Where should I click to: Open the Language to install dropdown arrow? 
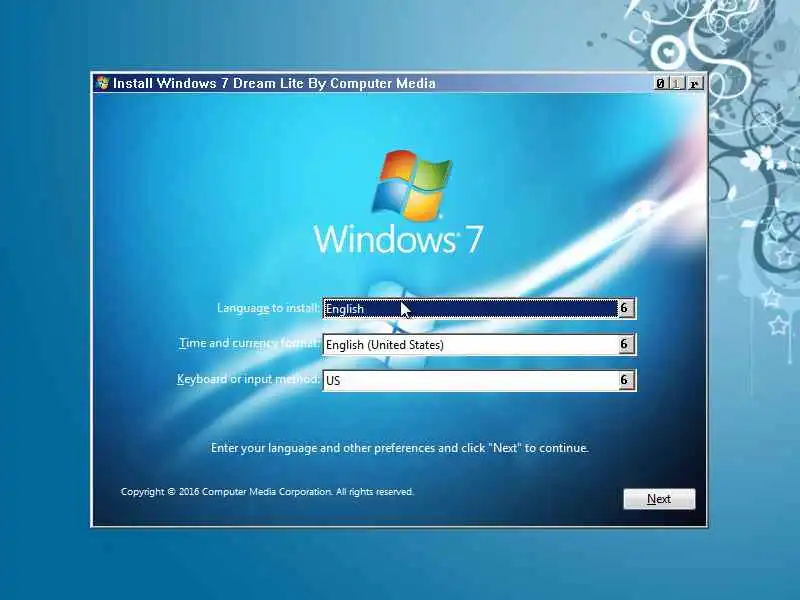[x=626, y=308]
